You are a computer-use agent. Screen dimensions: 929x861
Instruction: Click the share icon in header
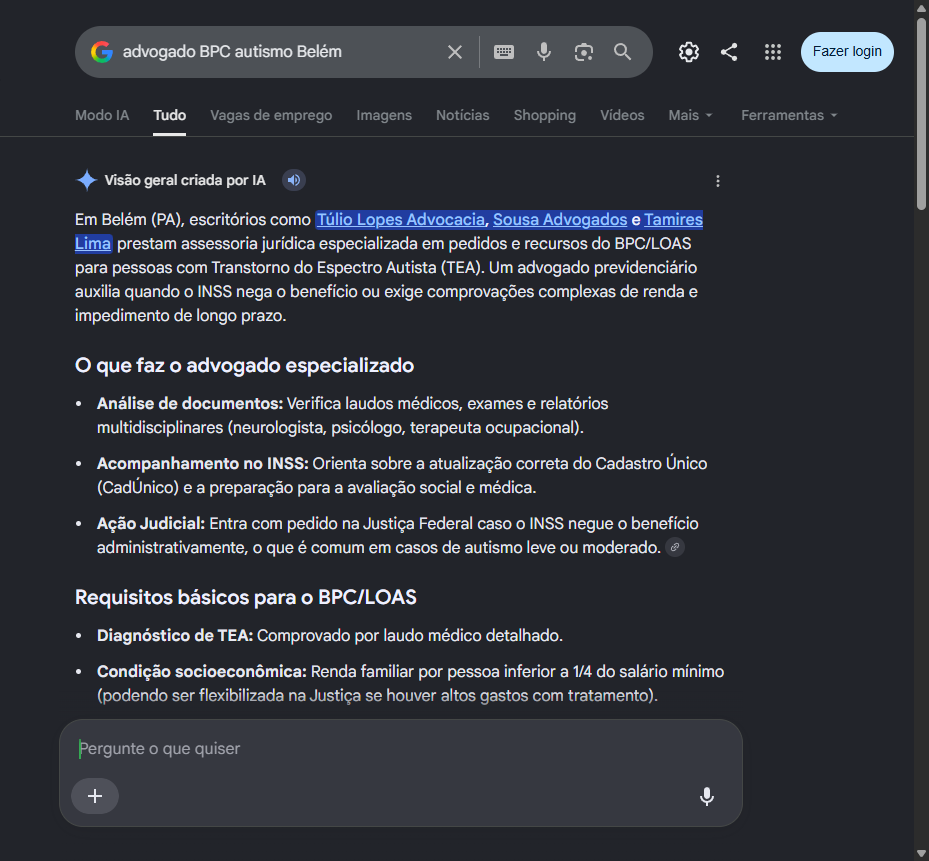tap(729, 52)
